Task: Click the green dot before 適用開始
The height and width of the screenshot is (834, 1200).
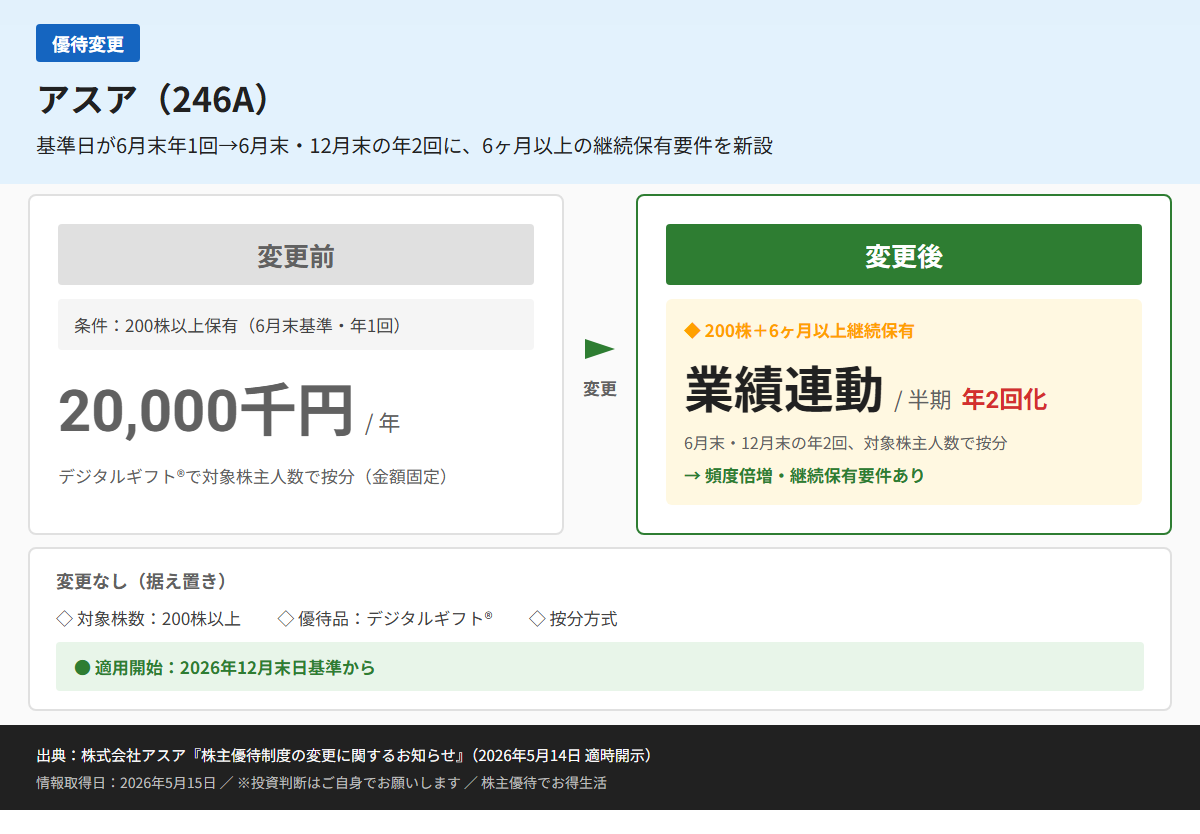Action: [83, 667]
